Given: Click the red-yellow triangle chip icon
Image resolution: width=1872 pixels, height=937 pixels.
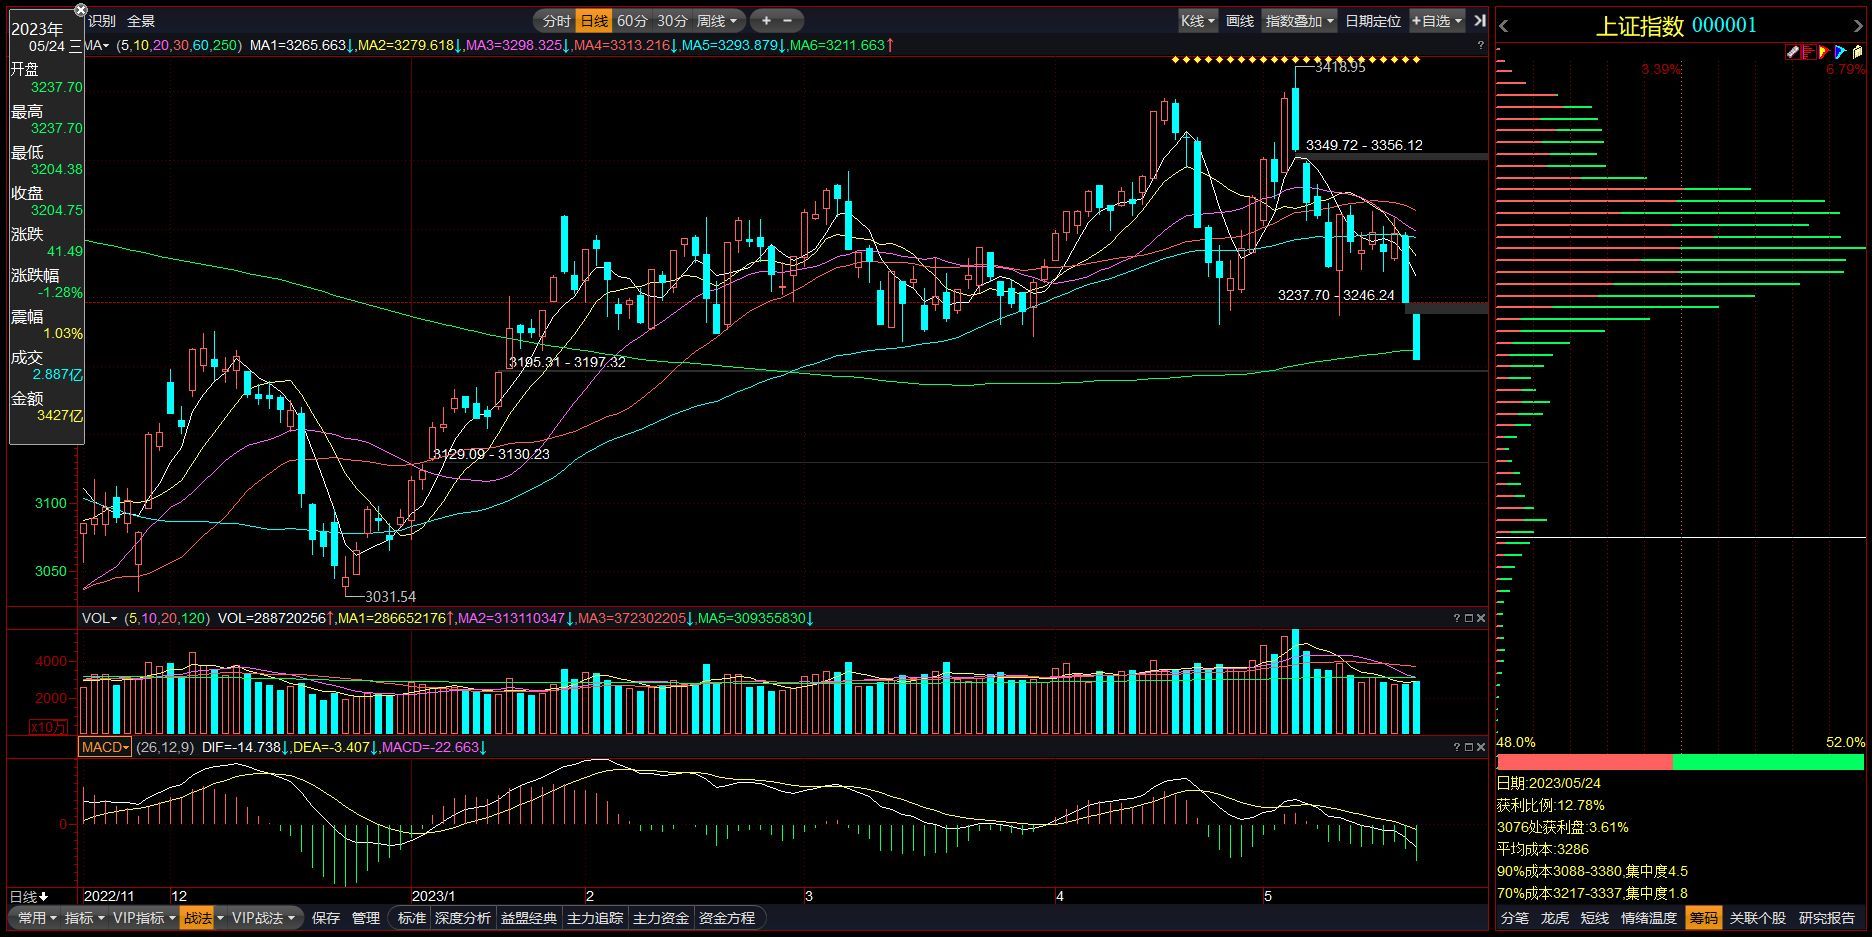Looking at the screenshot, I should (1824, 52).
